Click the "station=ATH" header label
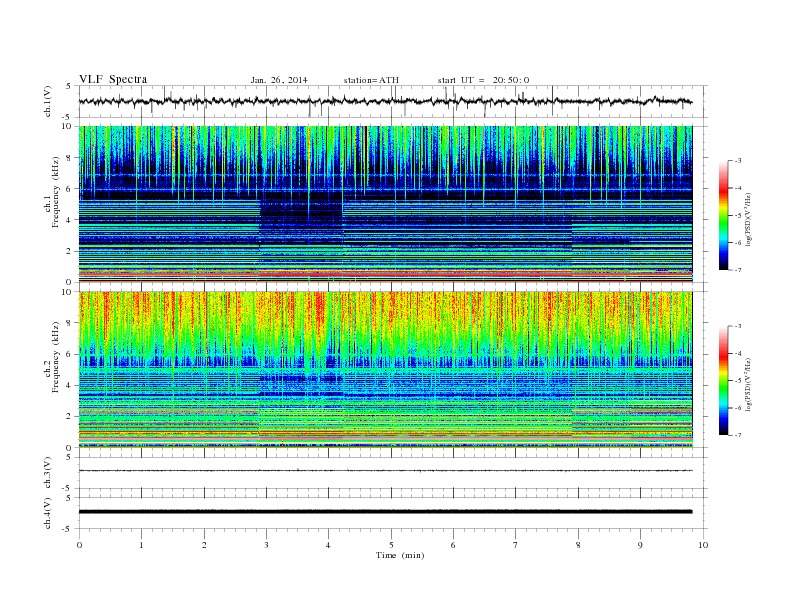Image resolution: width=792 pixels, height=612 pixels. [x=371, y=80]
